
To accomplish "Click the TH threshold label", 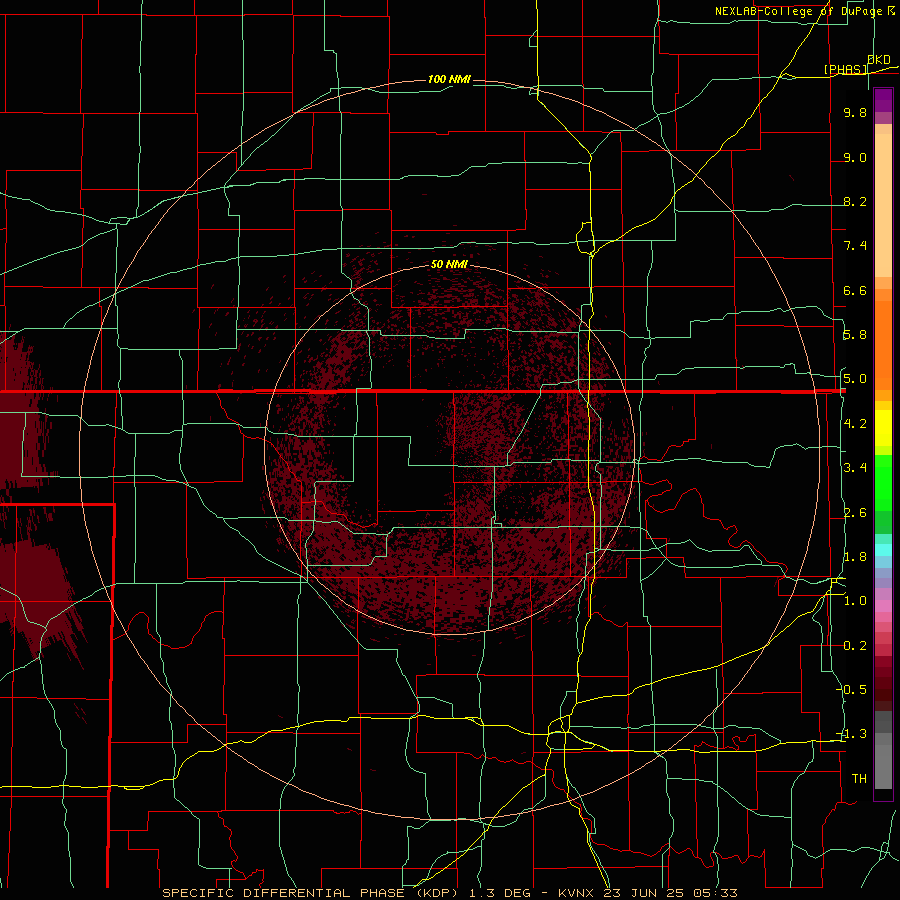I will coord(859,779).
